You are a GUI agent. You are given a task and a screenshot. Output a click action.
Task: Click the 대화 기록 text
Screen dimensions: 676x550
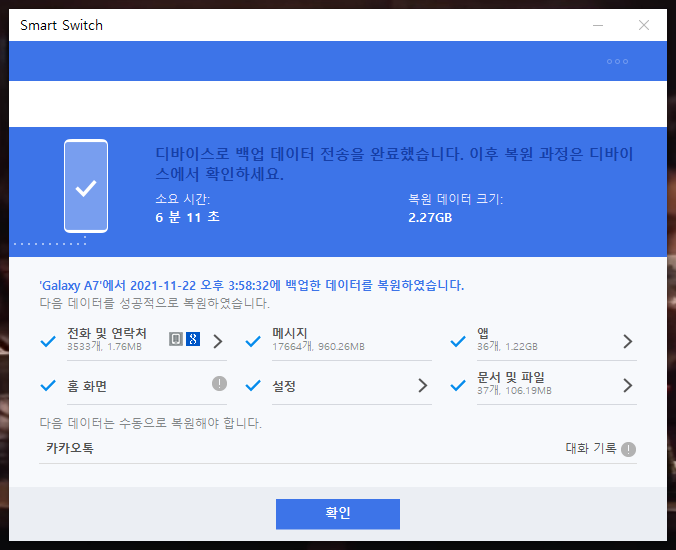pos(591,448)
